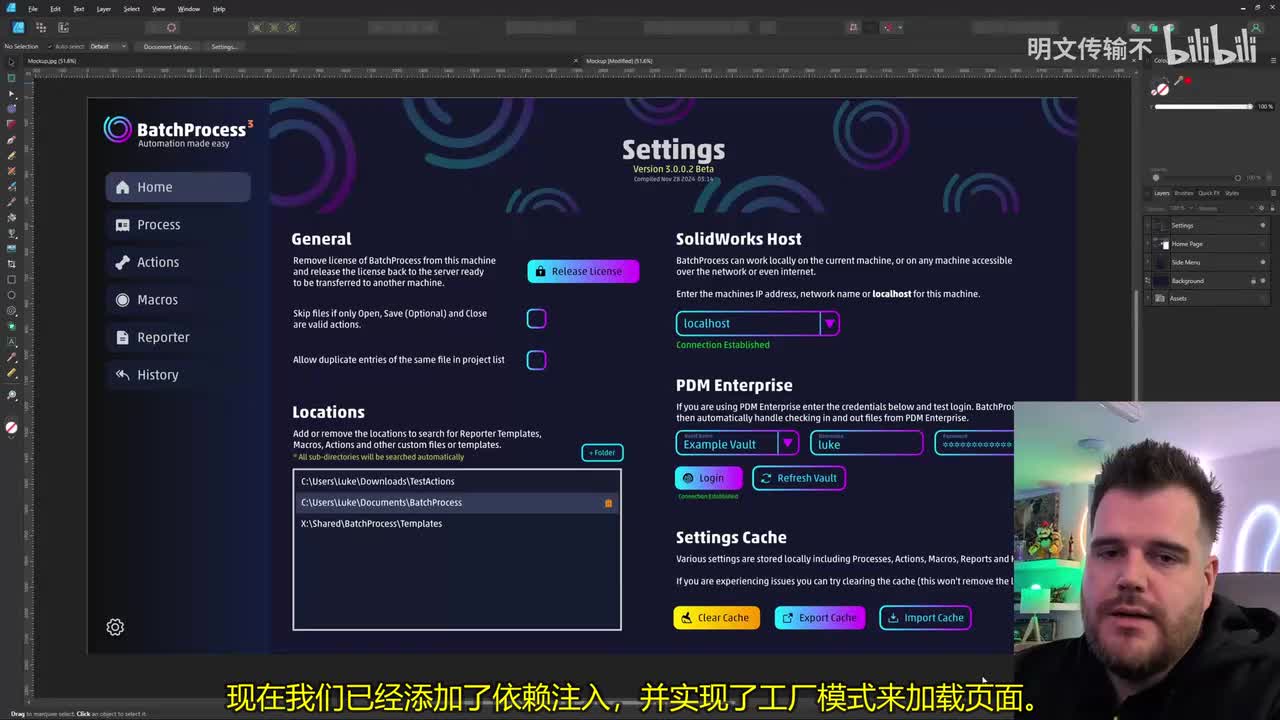Switch to the Quick FX panel tab
This screenshot has width=1280, height=720.
coord(1209,193)
